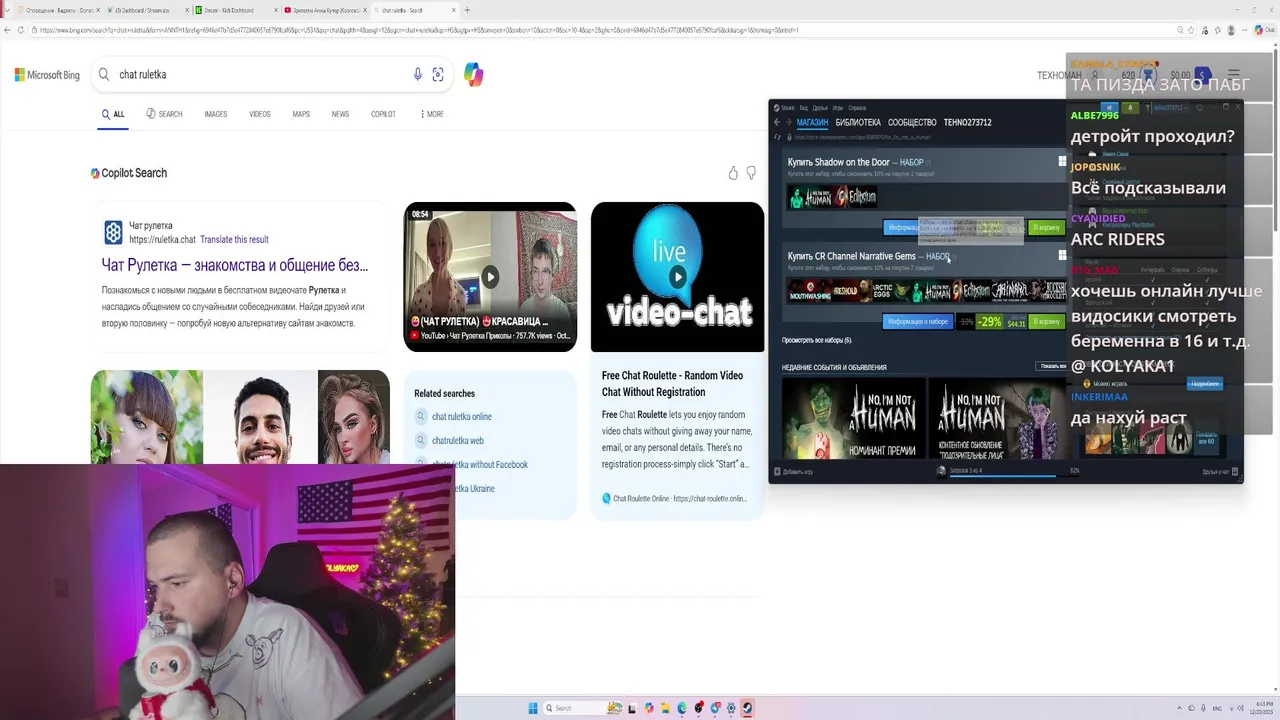Open Copilot via colorful logo beside search box
This screenshot has width=1280, height=720.
474,74
